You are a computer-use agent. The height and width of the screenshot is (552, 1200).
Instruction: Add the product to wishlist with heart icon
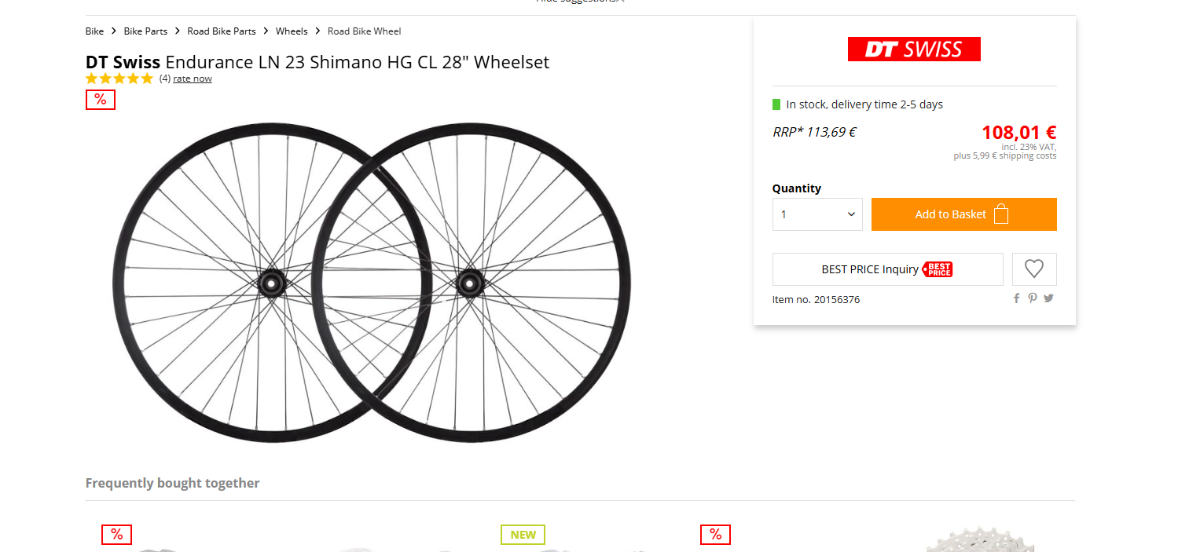pyautogui.click(x=1034, y=269)
